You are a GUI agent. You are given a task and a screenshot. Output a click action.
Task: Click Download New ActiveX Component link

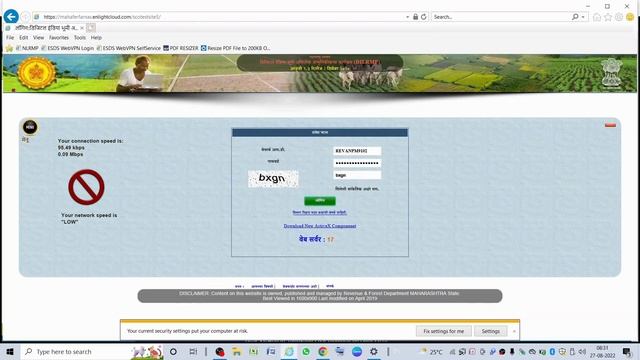[x=320, y=226]
